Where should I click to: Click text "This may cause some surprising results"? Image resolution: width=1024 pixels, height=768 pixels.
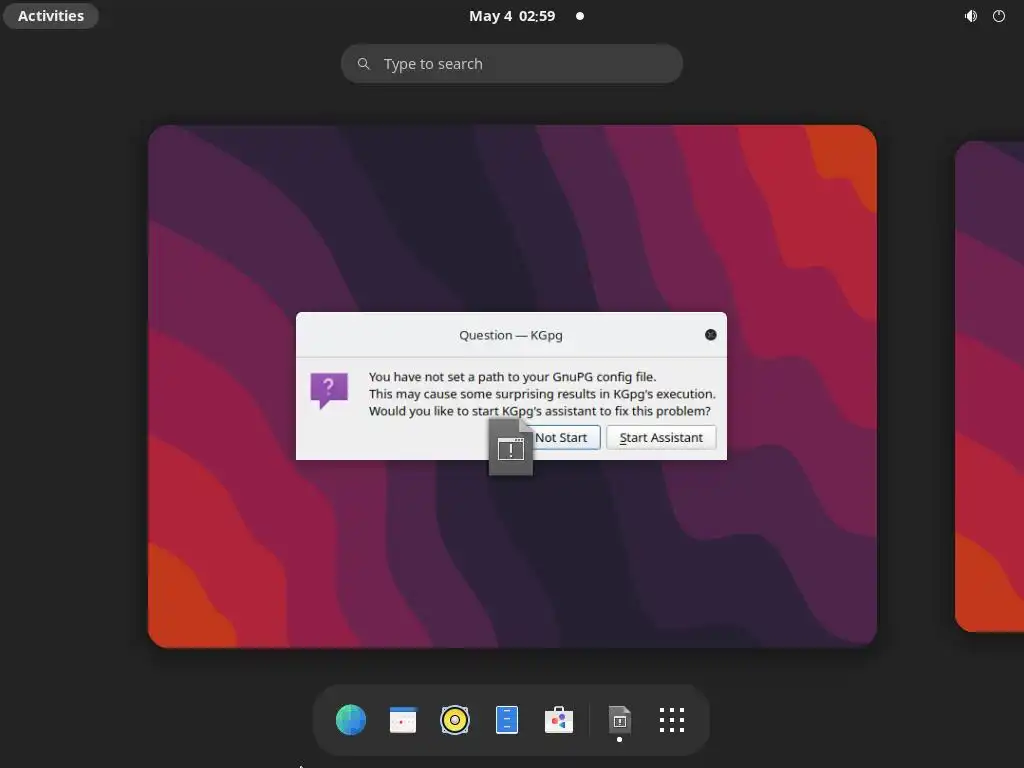click(483, 394)
